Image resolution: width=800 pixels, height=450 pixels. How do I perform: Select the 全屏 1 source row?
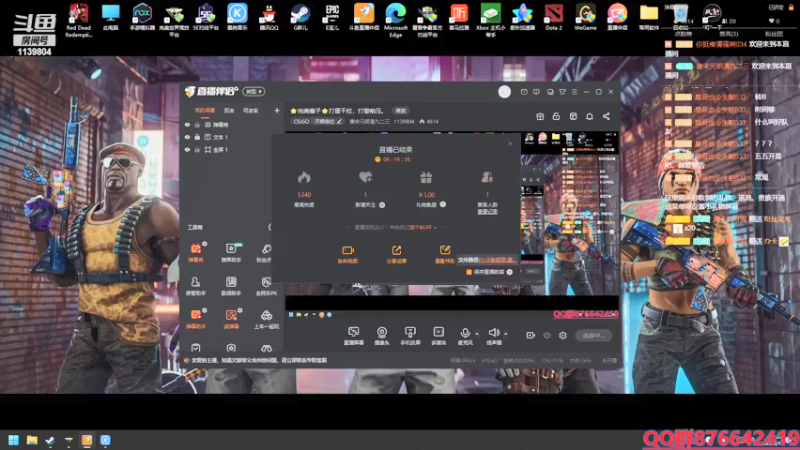[x=232, y=149]
